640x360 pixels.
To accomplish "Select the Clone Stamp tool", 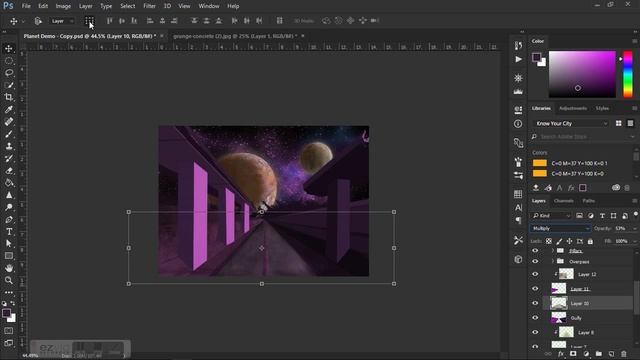I will pyautogui.click(x=9, y=146).
